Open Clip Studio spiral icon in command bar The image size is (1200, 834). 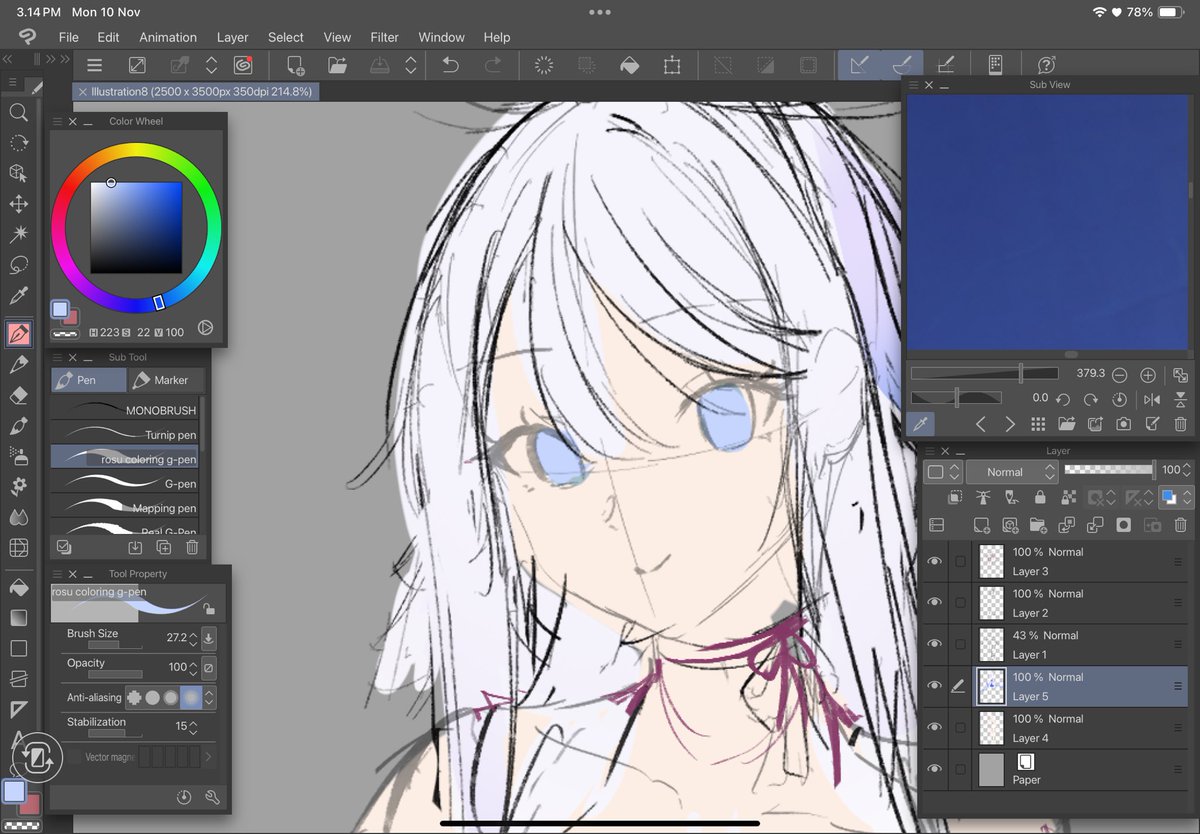click(242, 65)
